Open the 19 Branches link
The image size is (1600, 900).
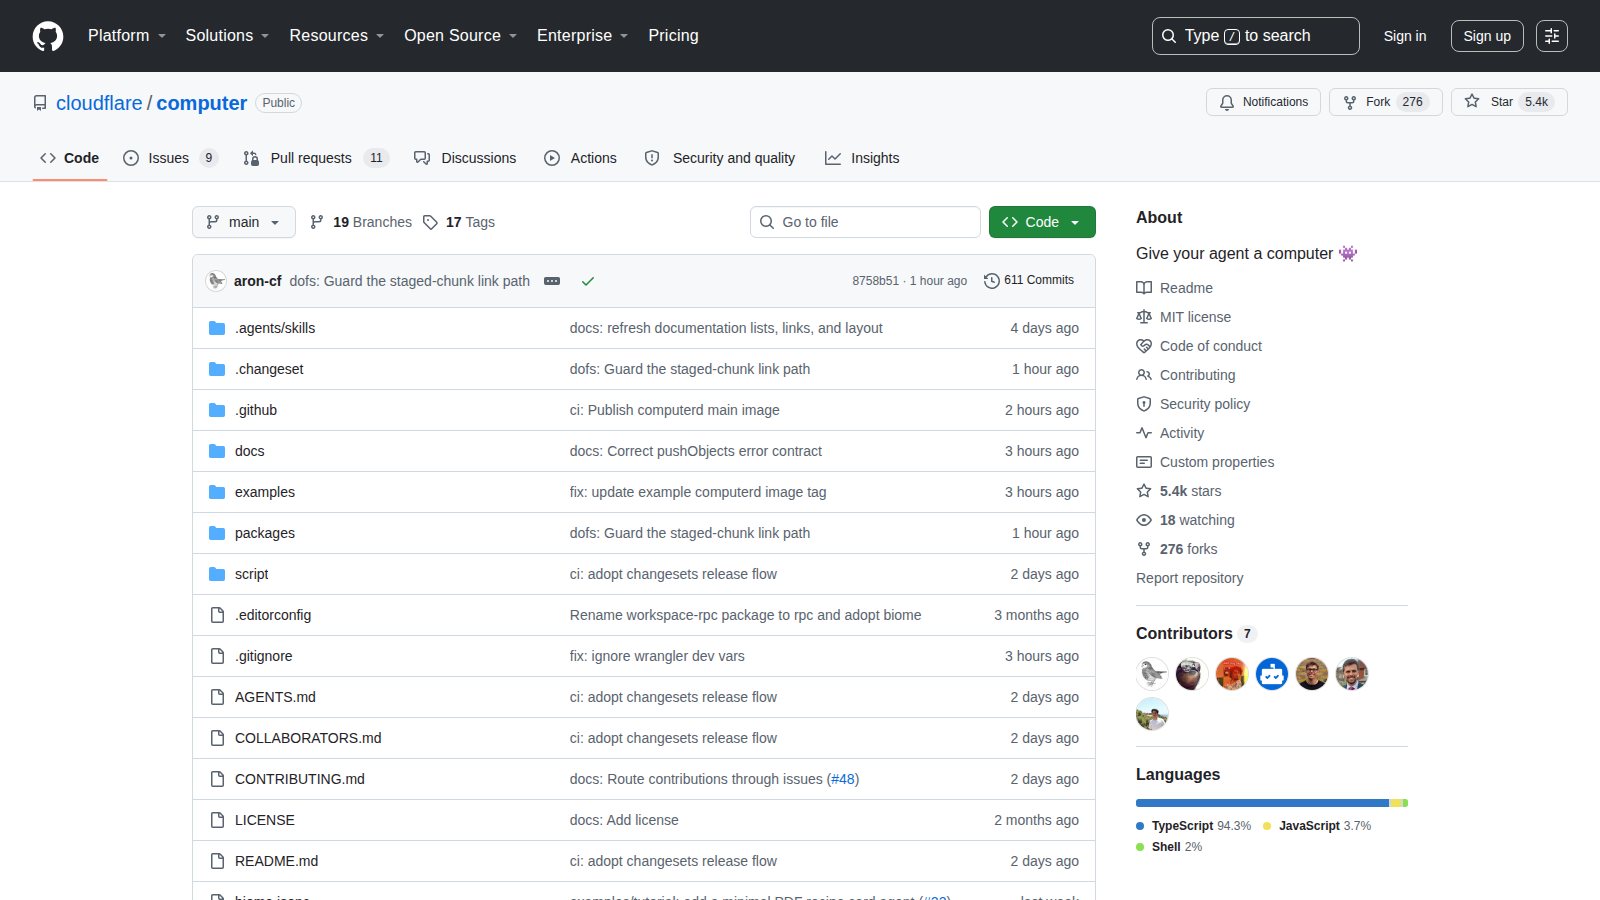coord(361,222)
